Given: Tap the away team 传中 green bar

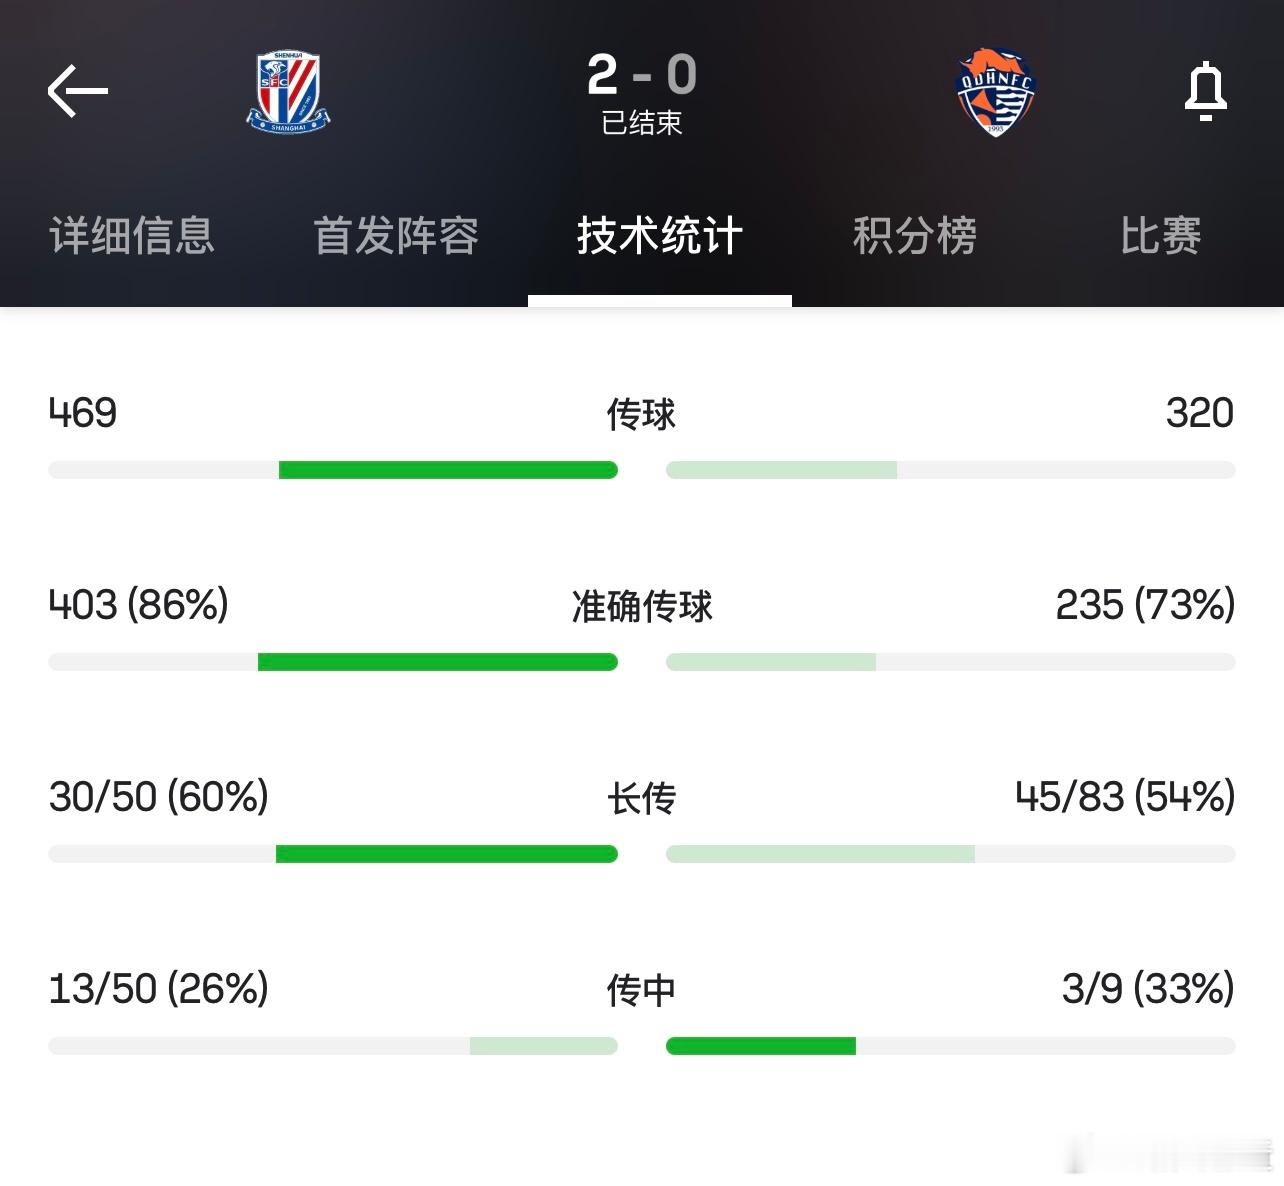Looking at the screenshot, I should pos(761,1046).
